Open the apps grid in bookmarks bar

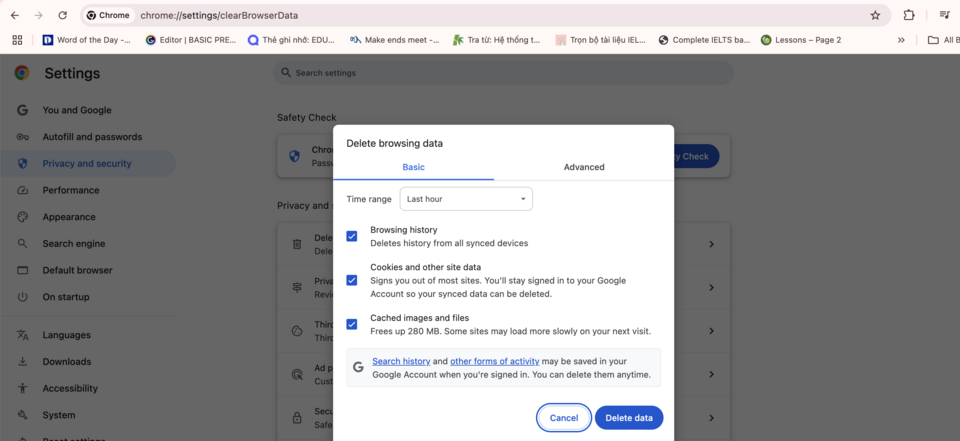[x=17, y=40]
